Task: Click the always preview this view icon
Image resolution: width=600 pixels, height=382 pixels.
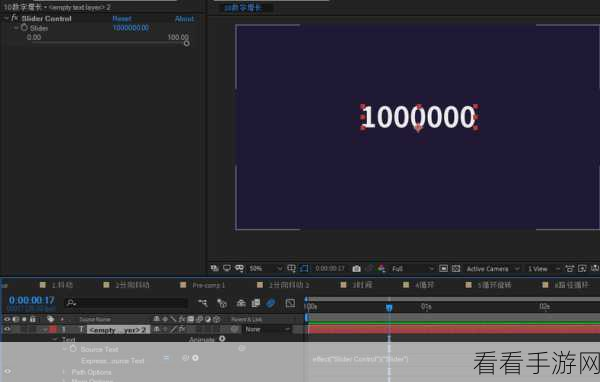Action: [x=214, y=268]
